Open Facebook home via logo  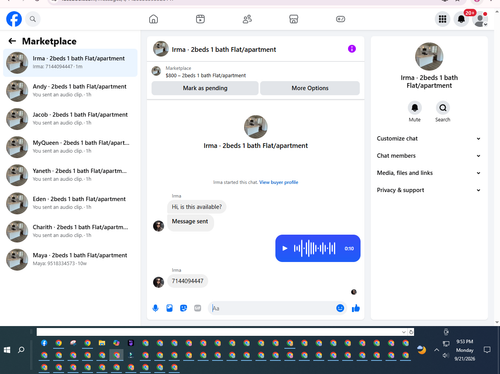(14, 19)
